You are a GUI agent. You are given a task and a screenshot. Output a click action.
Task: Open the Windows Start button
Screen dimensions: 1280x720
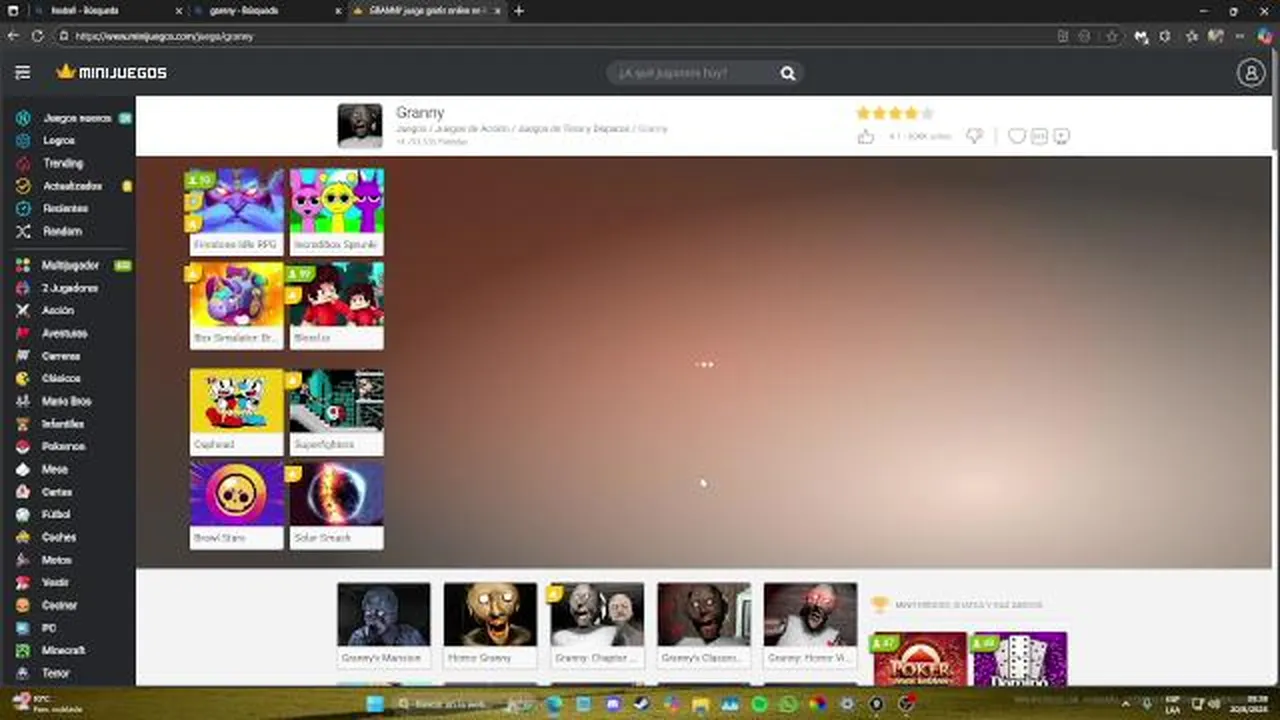pos(375,704)
